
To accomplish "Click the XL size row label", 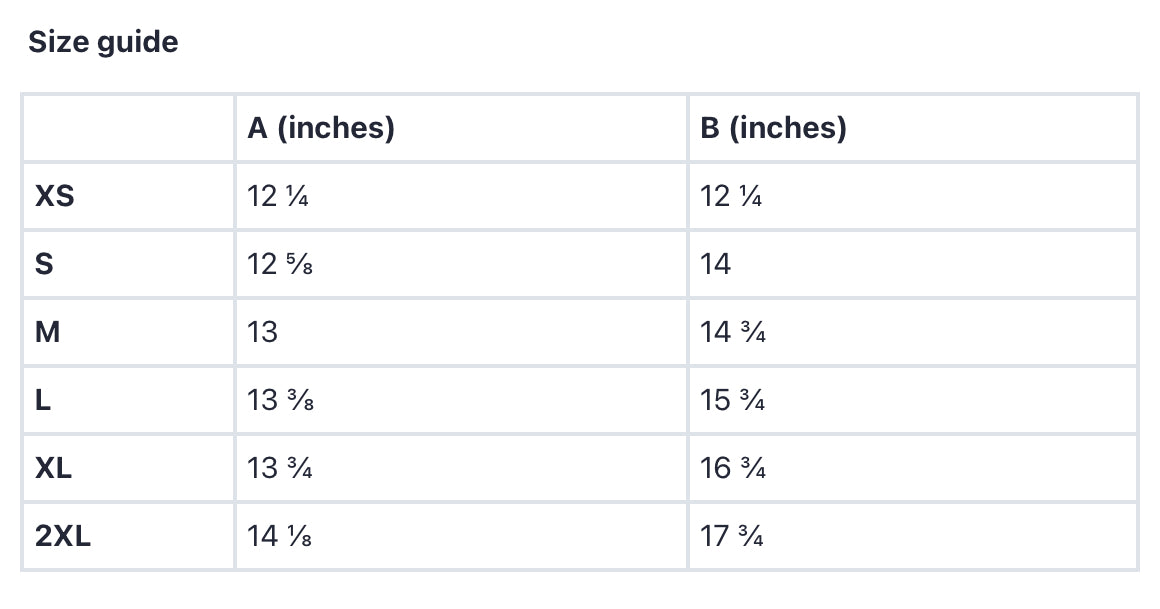I will (x=53, y=468).
